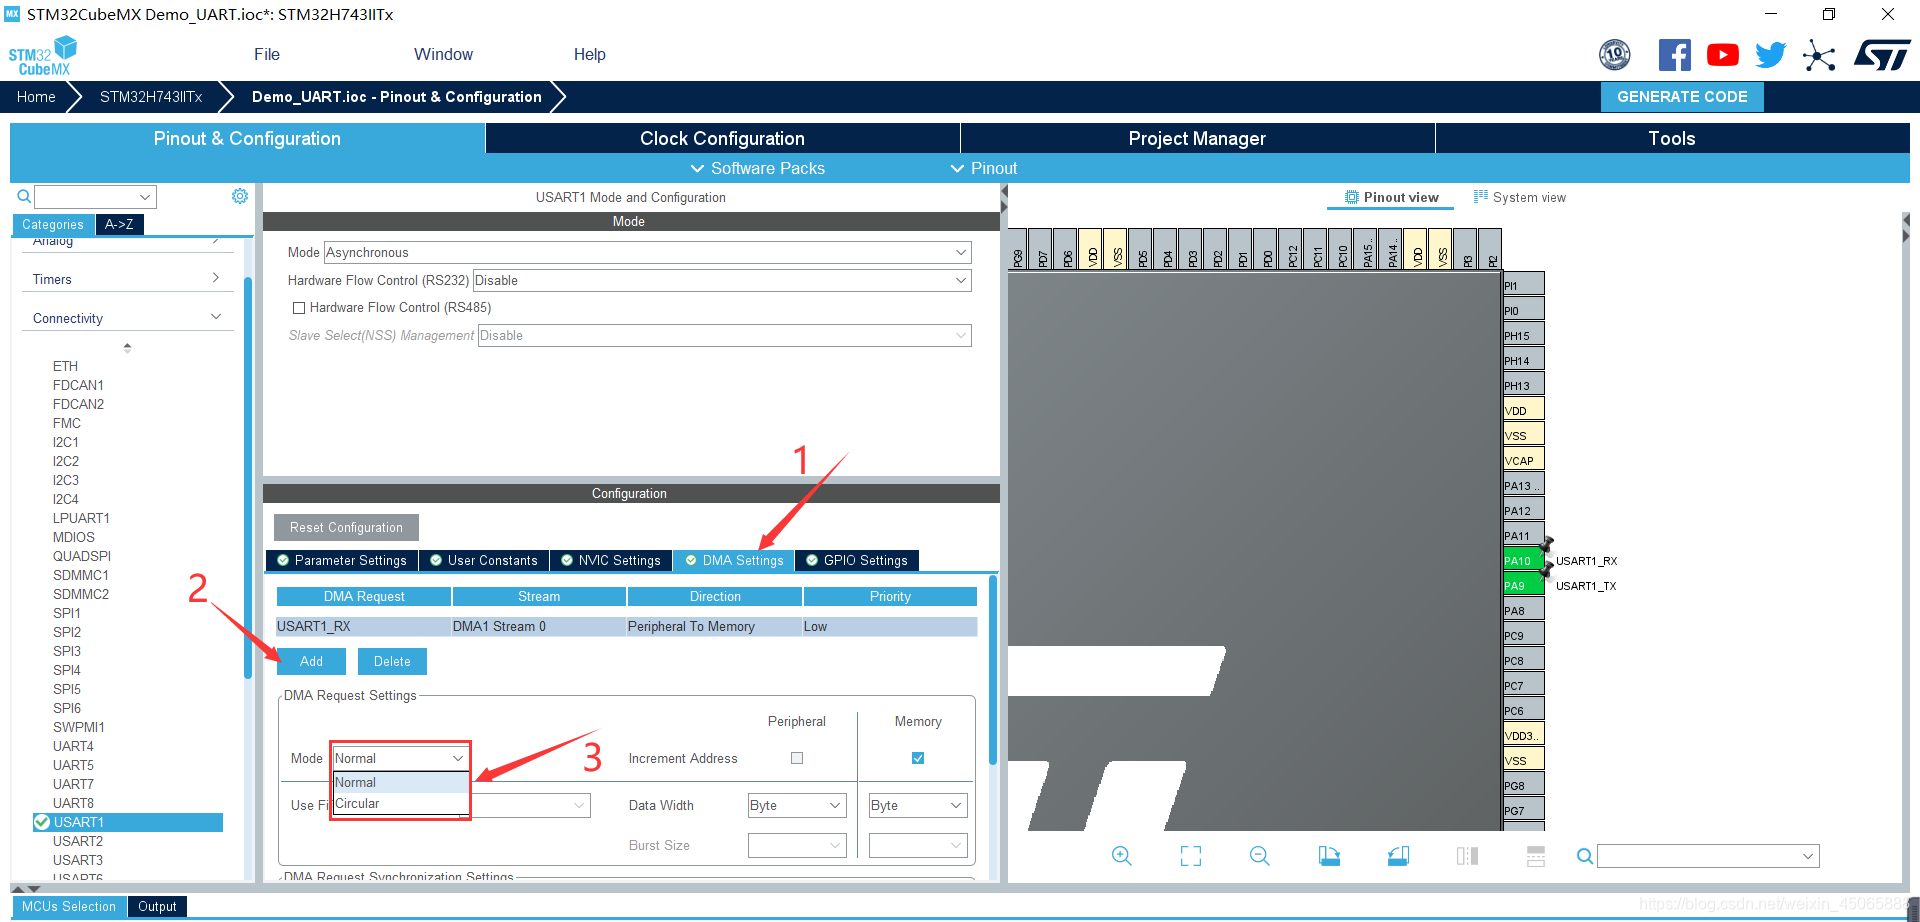Viewport: 1920px width, 922px height.
Task: Select Circular in the Mode list
Action: tap(400, 803)
